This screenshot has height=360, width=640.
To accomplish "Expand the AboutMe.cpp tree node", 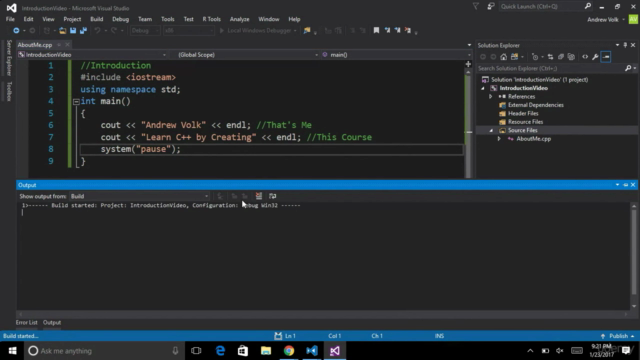I will (x=499, y=139).
